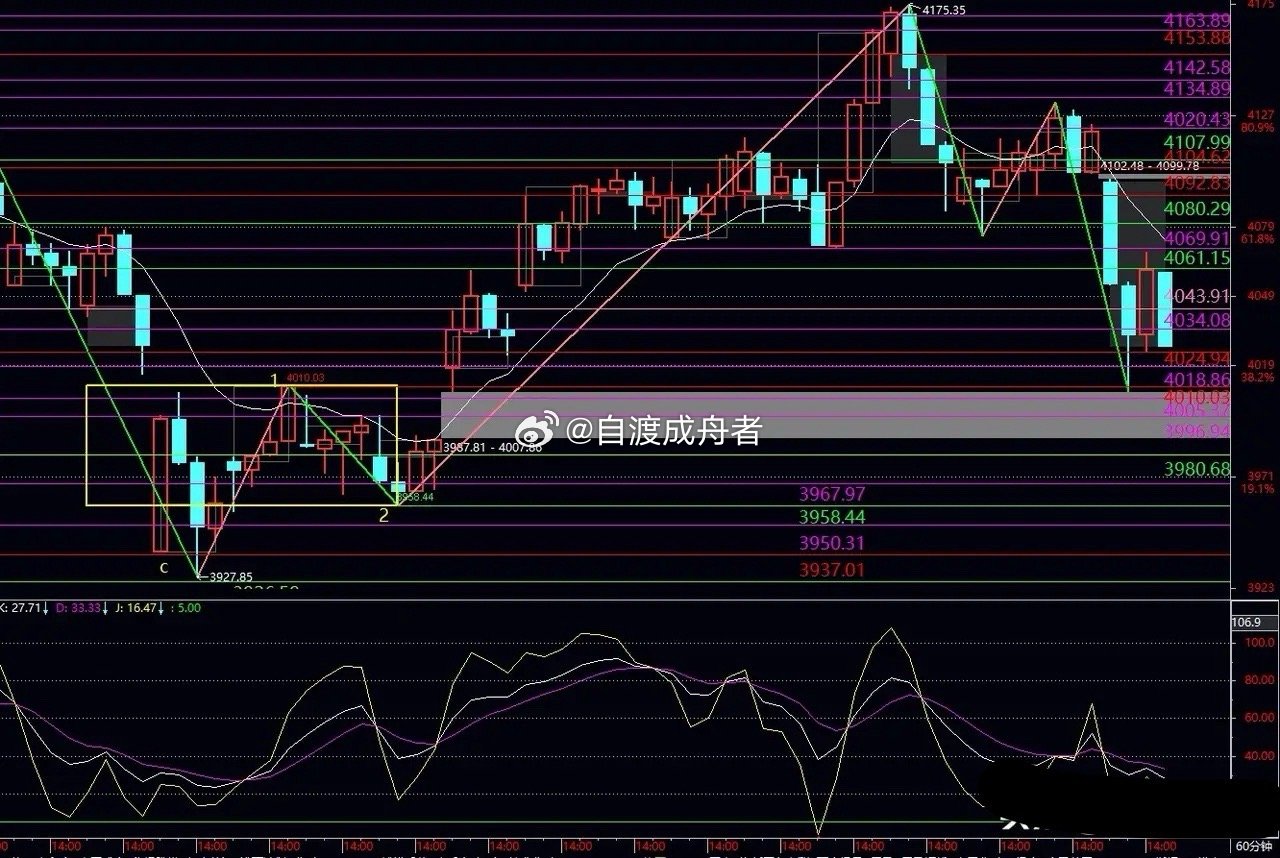Click the down arrow beside J value 16.47
Image resolution: width=1280 pixels, height=858 pixels.
click(163, 607)
